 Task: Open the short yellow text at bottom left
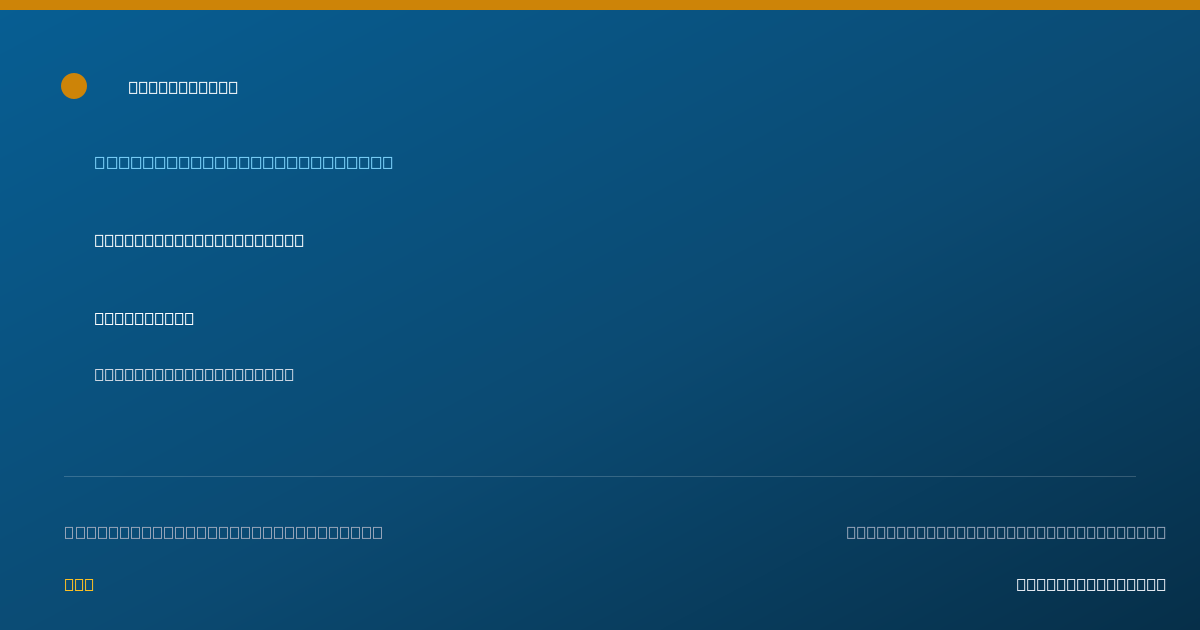pos(79,584)
